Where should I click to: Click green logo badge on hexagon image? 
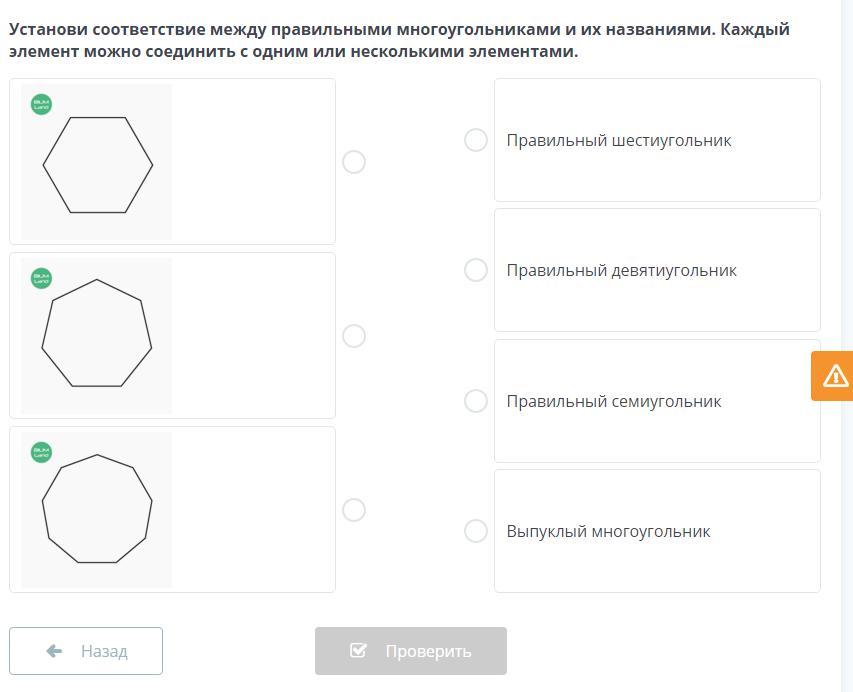pyautogui.click(x=41, y=104)
